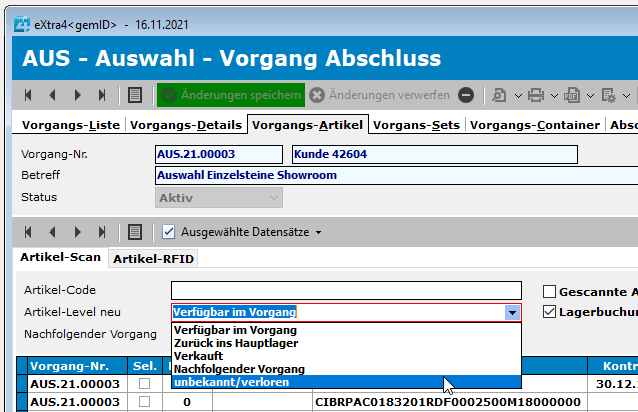This screenshot has height=412, width=638.
Task: Click the black minus circle icon
Action: 466,95
